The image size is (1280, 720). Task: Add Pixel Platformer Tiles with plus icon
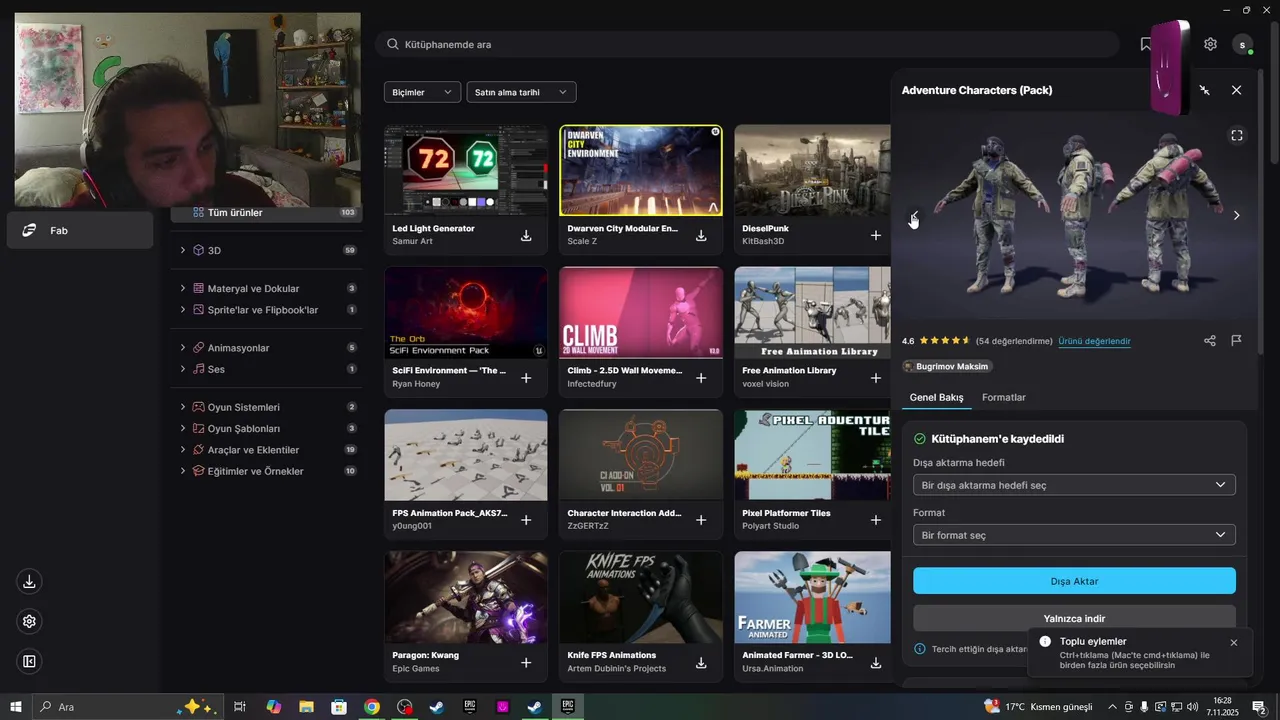tap(876, 520)
